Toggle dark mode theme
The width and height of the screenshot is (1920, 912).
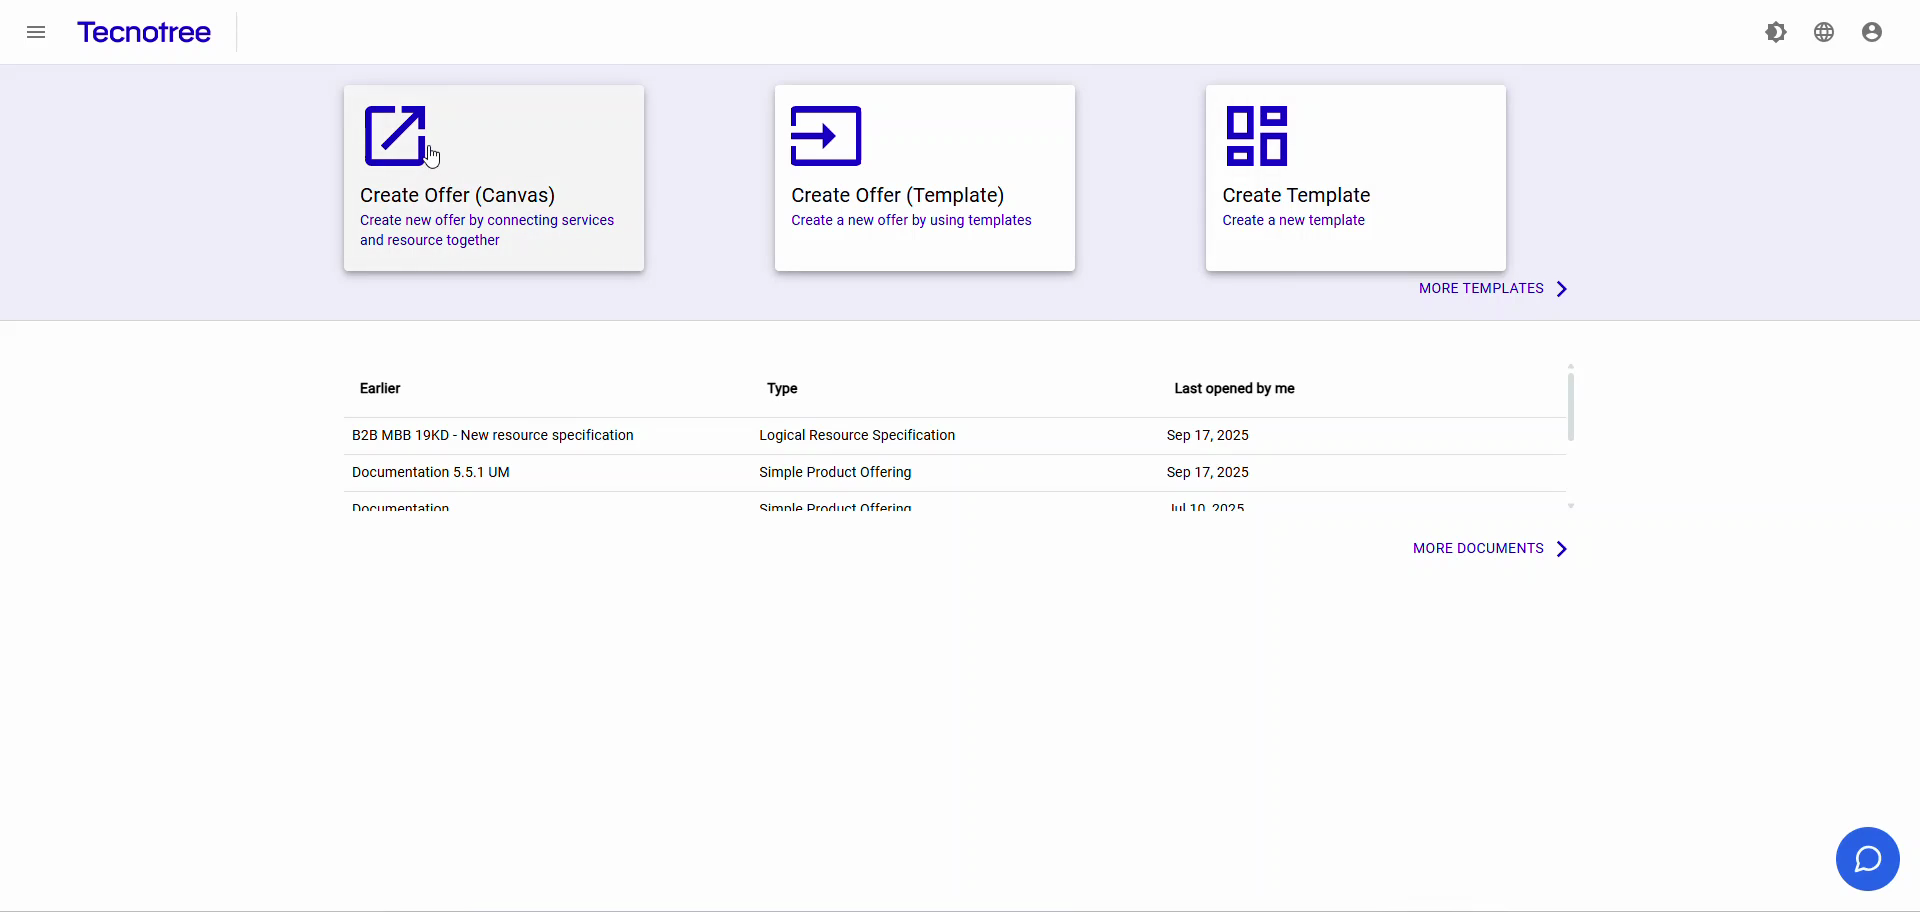point(1776,31)
